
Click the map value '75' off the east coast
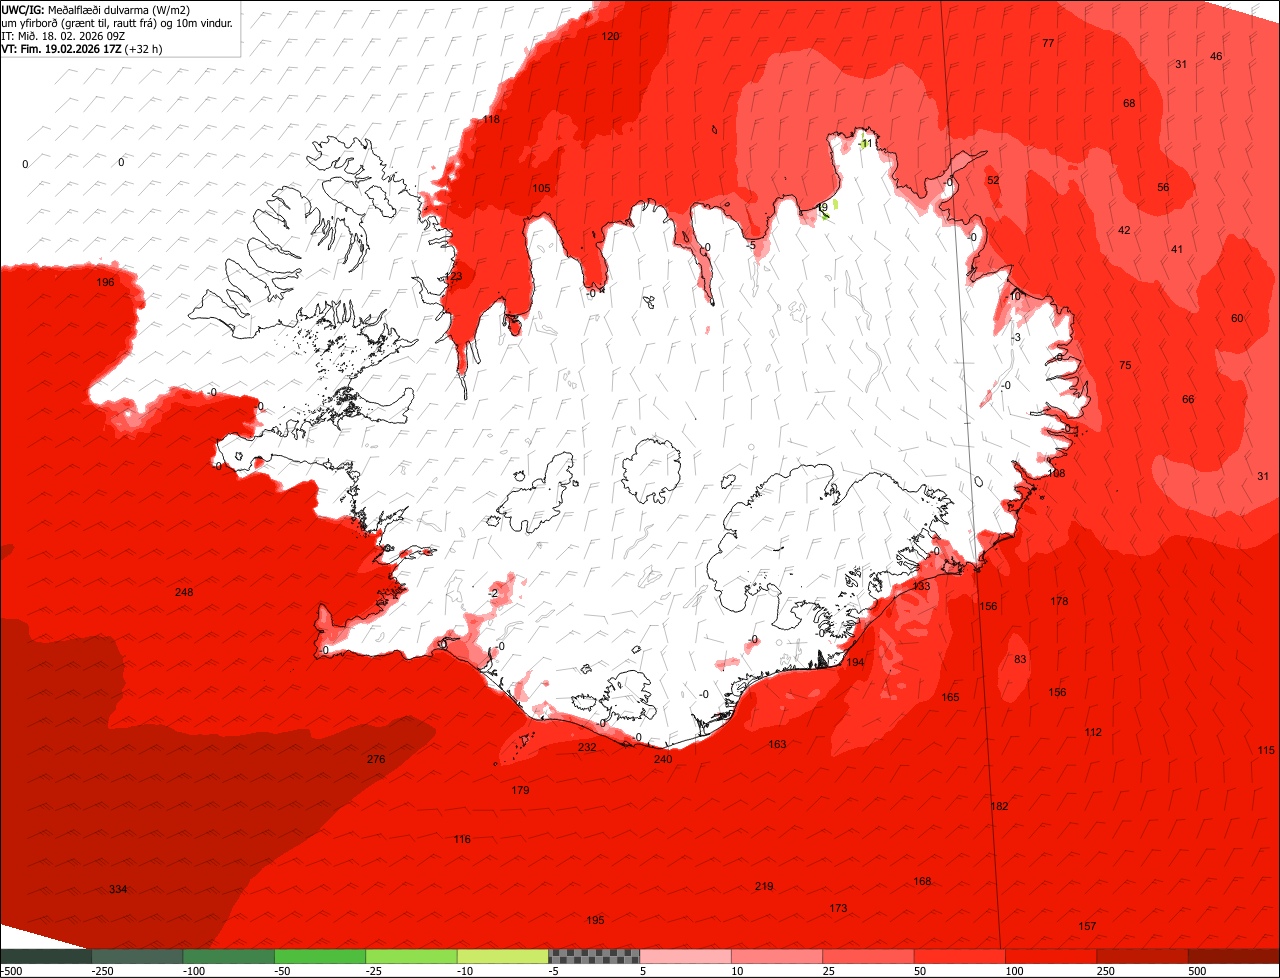point(1125,366)
